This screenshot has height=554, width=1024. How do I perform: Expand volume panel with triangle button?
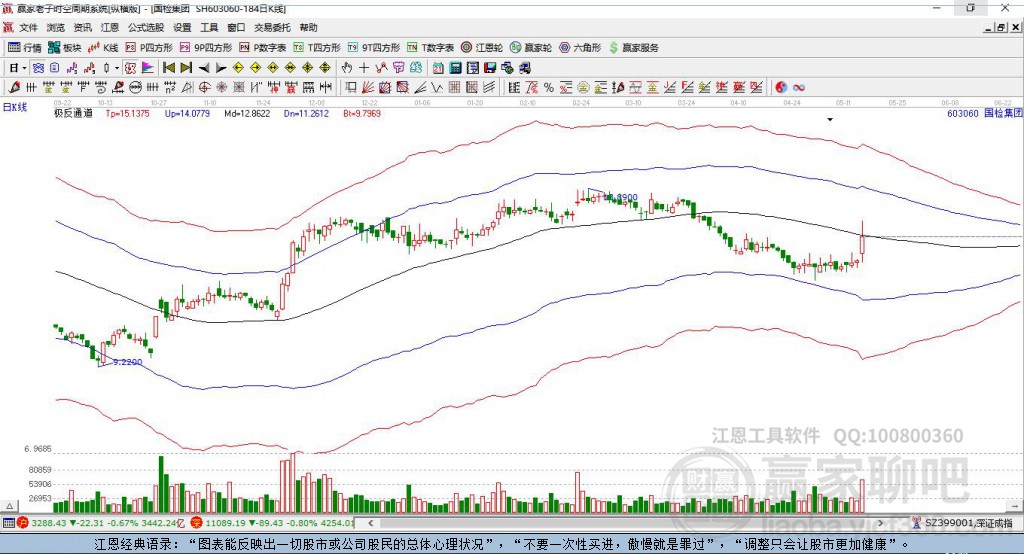click(9, 506)
